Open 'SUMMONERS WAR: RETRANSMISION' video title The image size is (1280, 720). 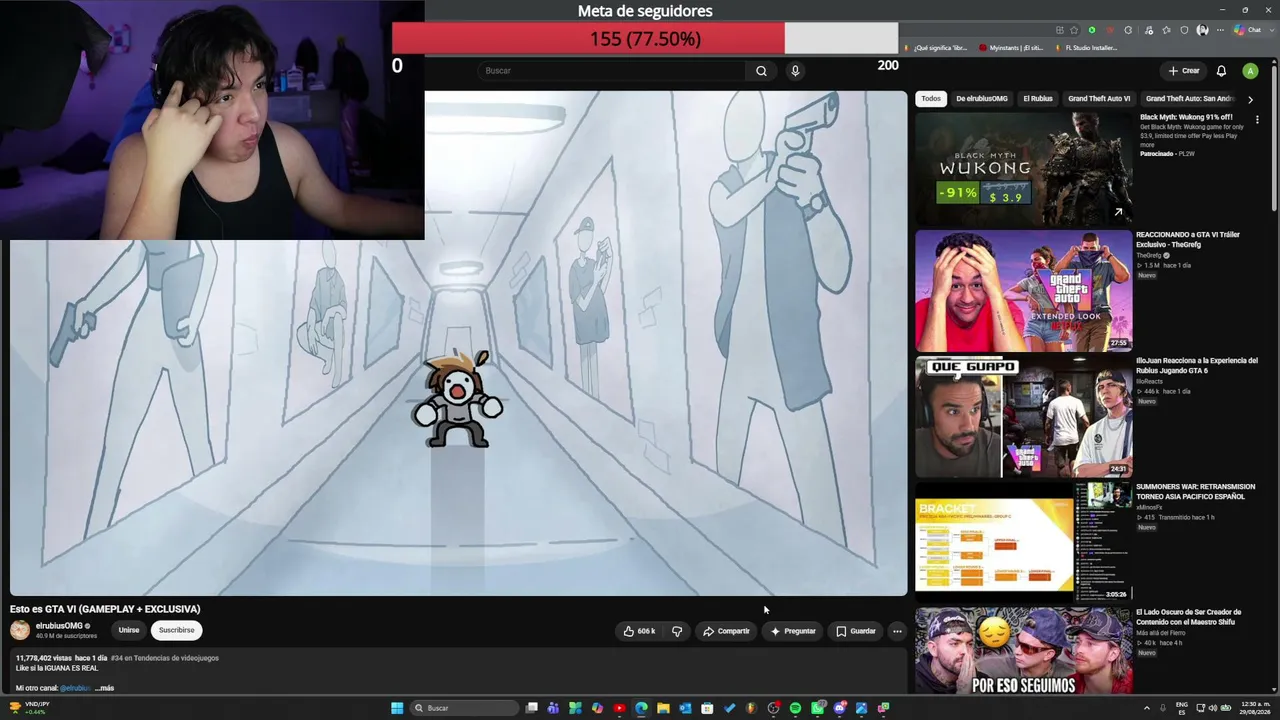pyautogui.click(x=1195, y=491)
